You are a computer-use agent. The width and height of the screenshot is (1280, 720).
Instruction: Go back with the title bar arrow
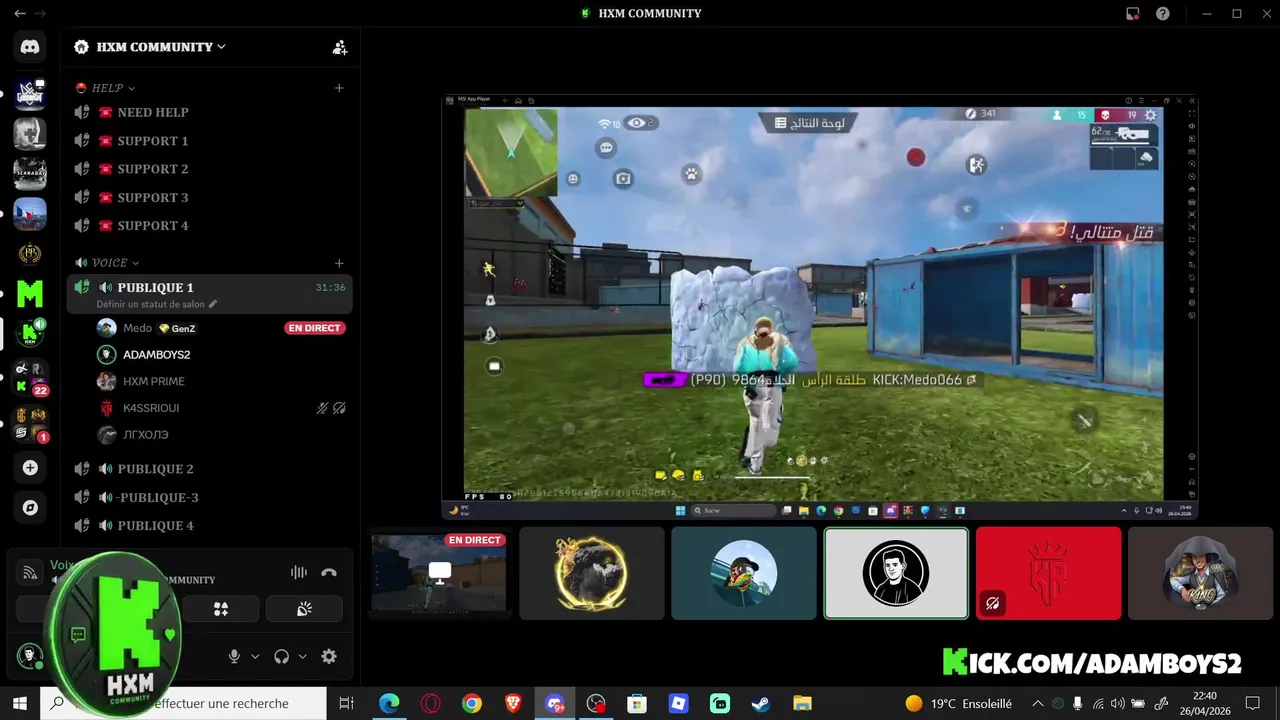[x=19, y=14]
